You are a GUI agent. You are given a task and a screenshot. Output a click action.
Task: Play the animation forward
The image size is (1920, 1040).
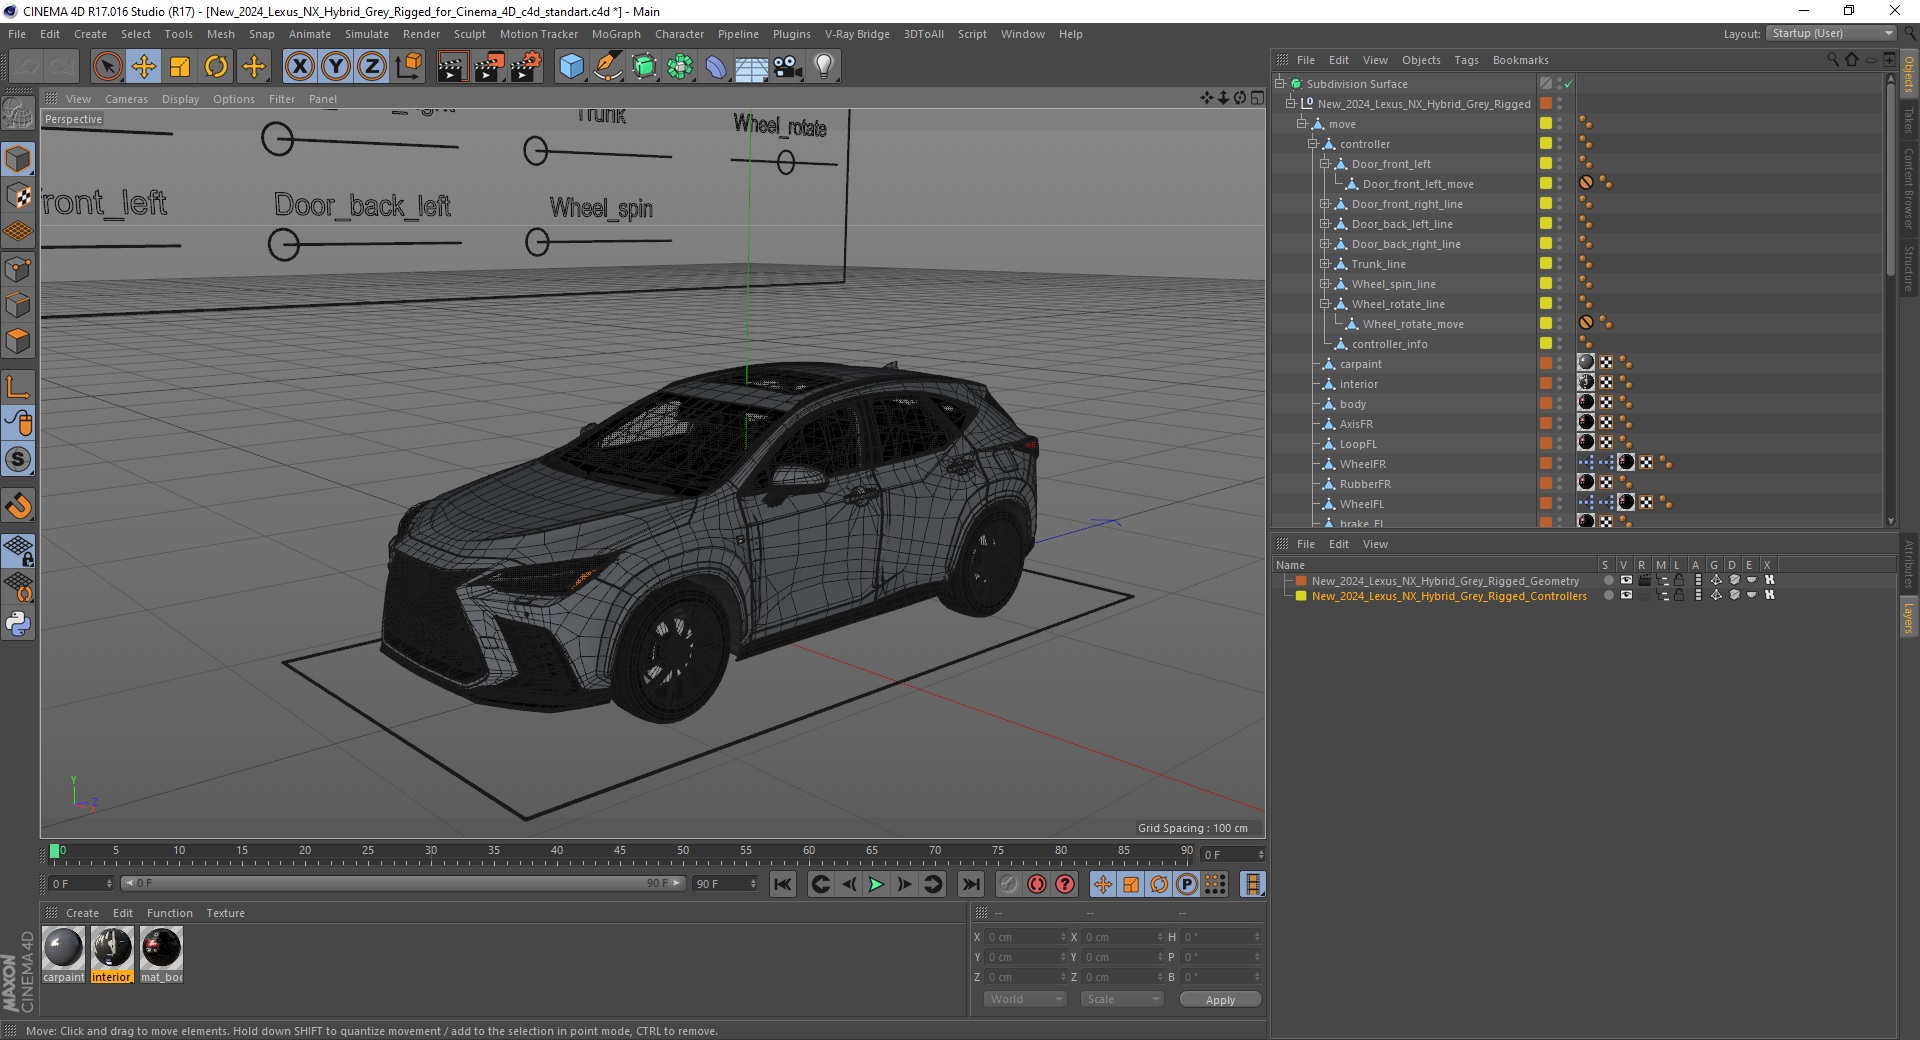tap(876, 884)
